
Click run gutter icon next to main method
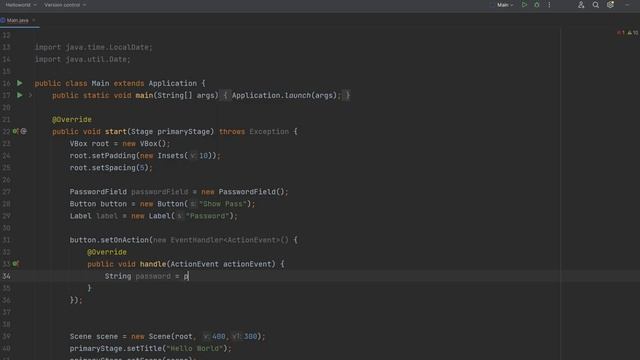pos(20,96)
